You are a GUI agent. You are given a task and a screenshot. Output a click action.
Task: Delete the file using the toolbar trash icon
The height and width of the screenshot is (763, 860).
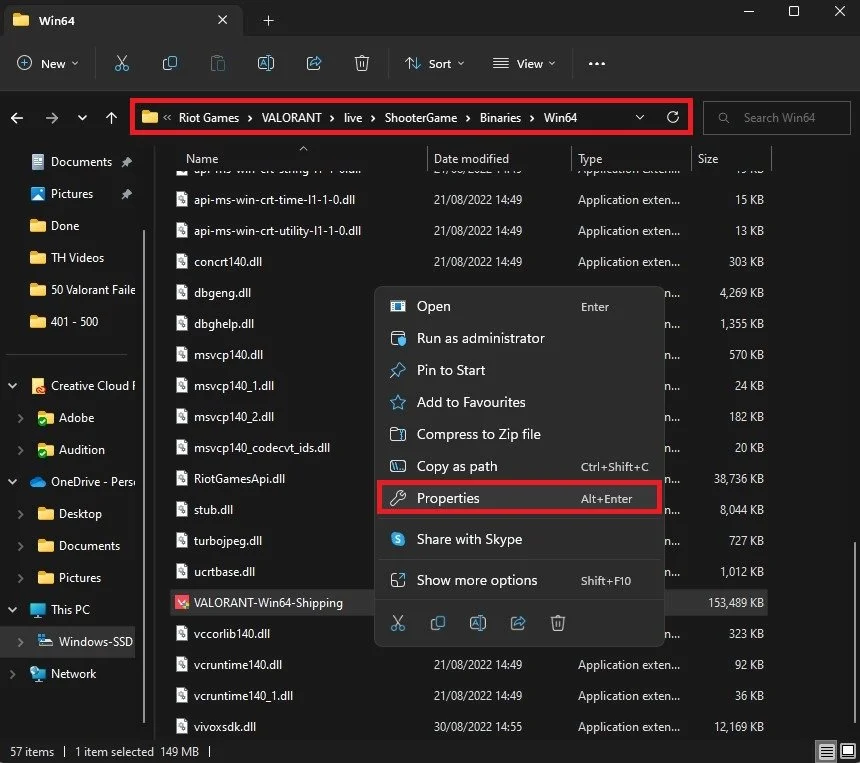pos(361,63)
